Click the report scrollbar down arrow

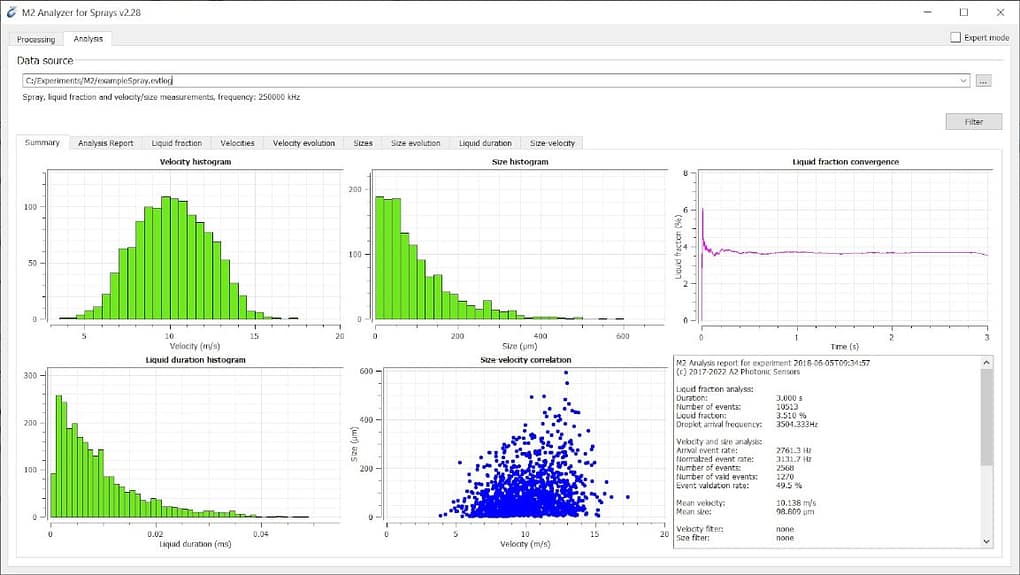[986, 541]
